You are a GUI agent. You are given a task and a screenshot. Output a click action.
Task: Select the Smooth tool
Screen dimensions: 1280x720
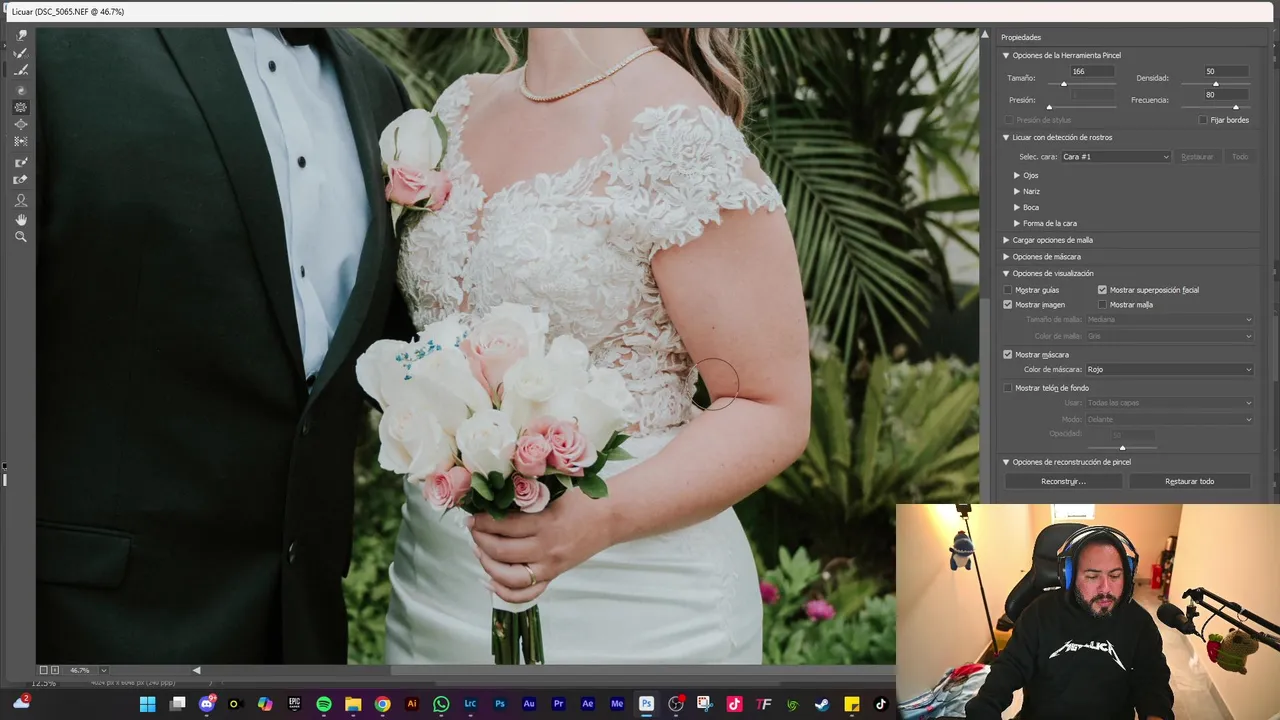[21, 71]
